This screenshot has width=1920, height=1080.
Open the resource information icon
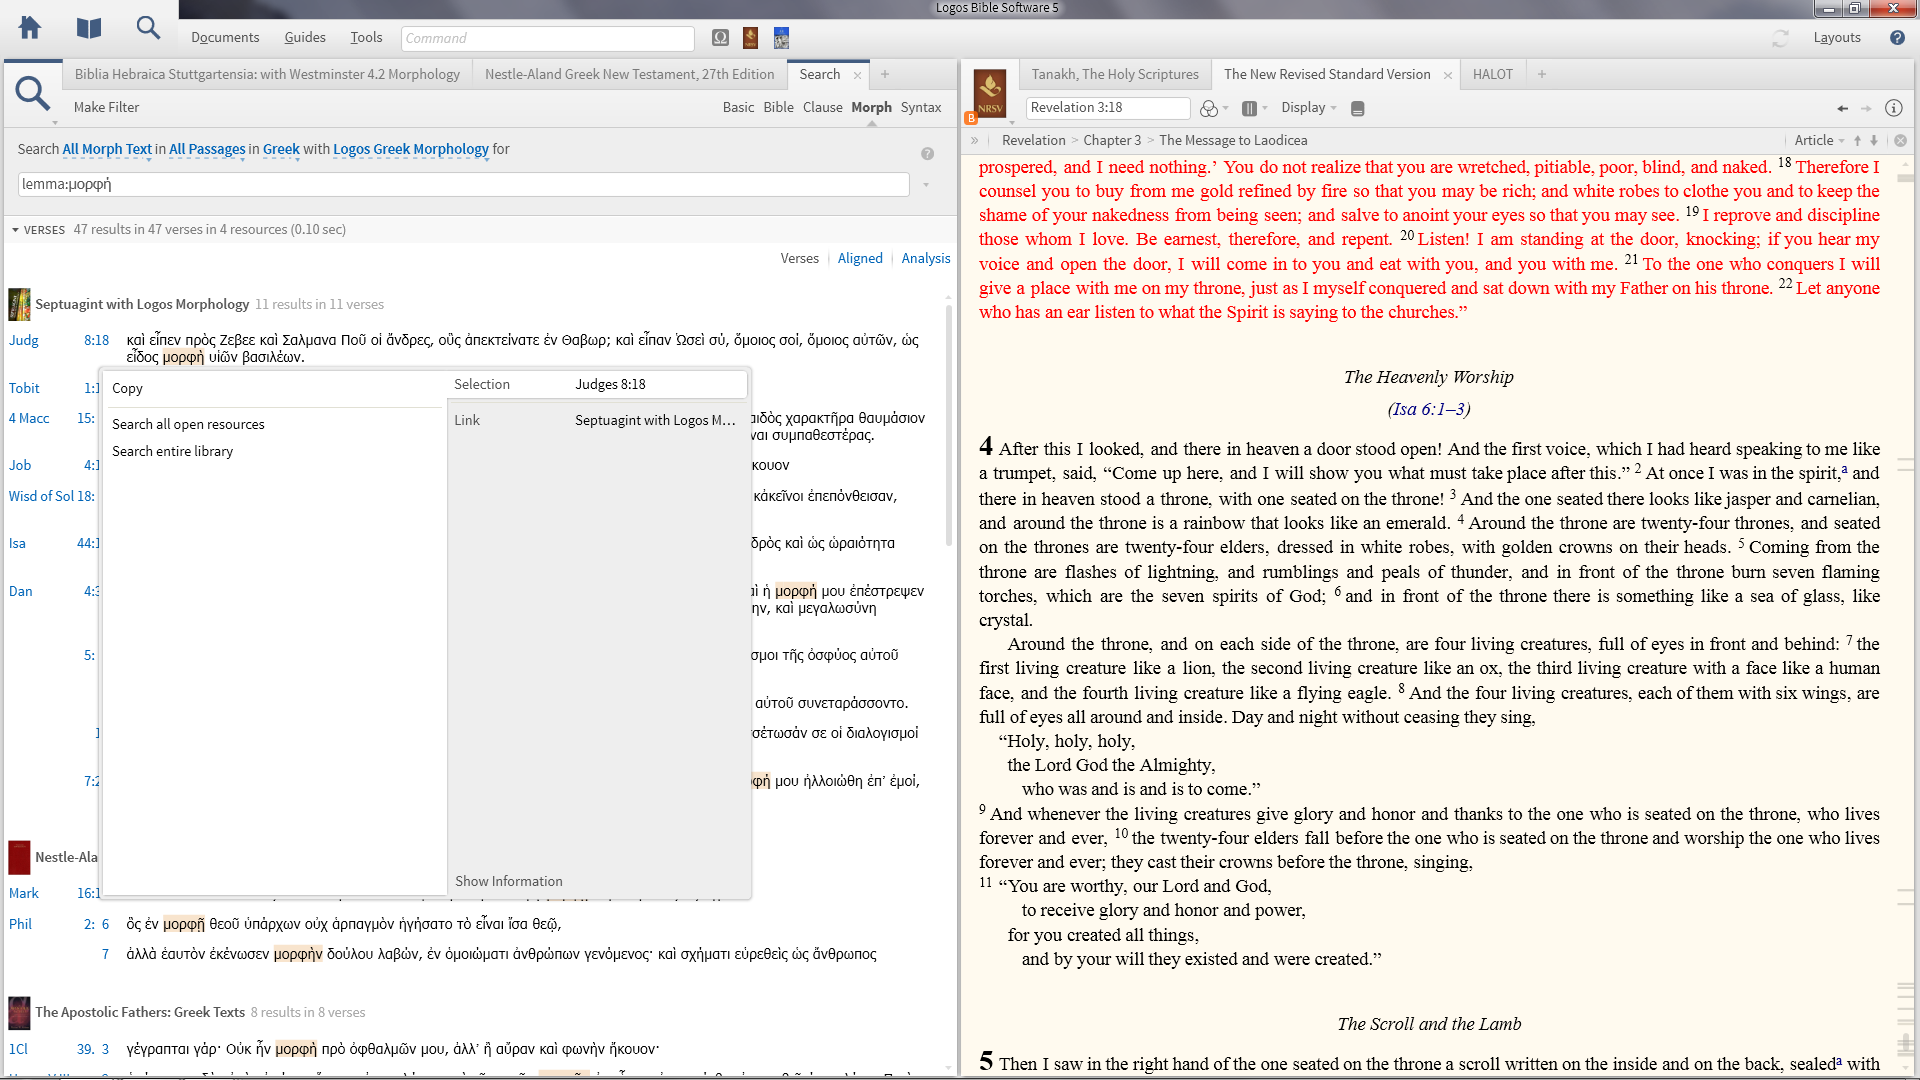[x=1893, y=108]
